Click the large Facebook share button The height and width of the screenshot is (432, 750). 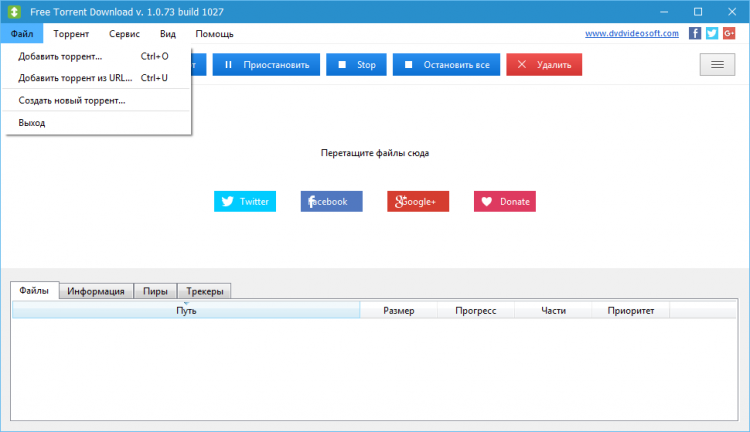click(x=331, y=201)
